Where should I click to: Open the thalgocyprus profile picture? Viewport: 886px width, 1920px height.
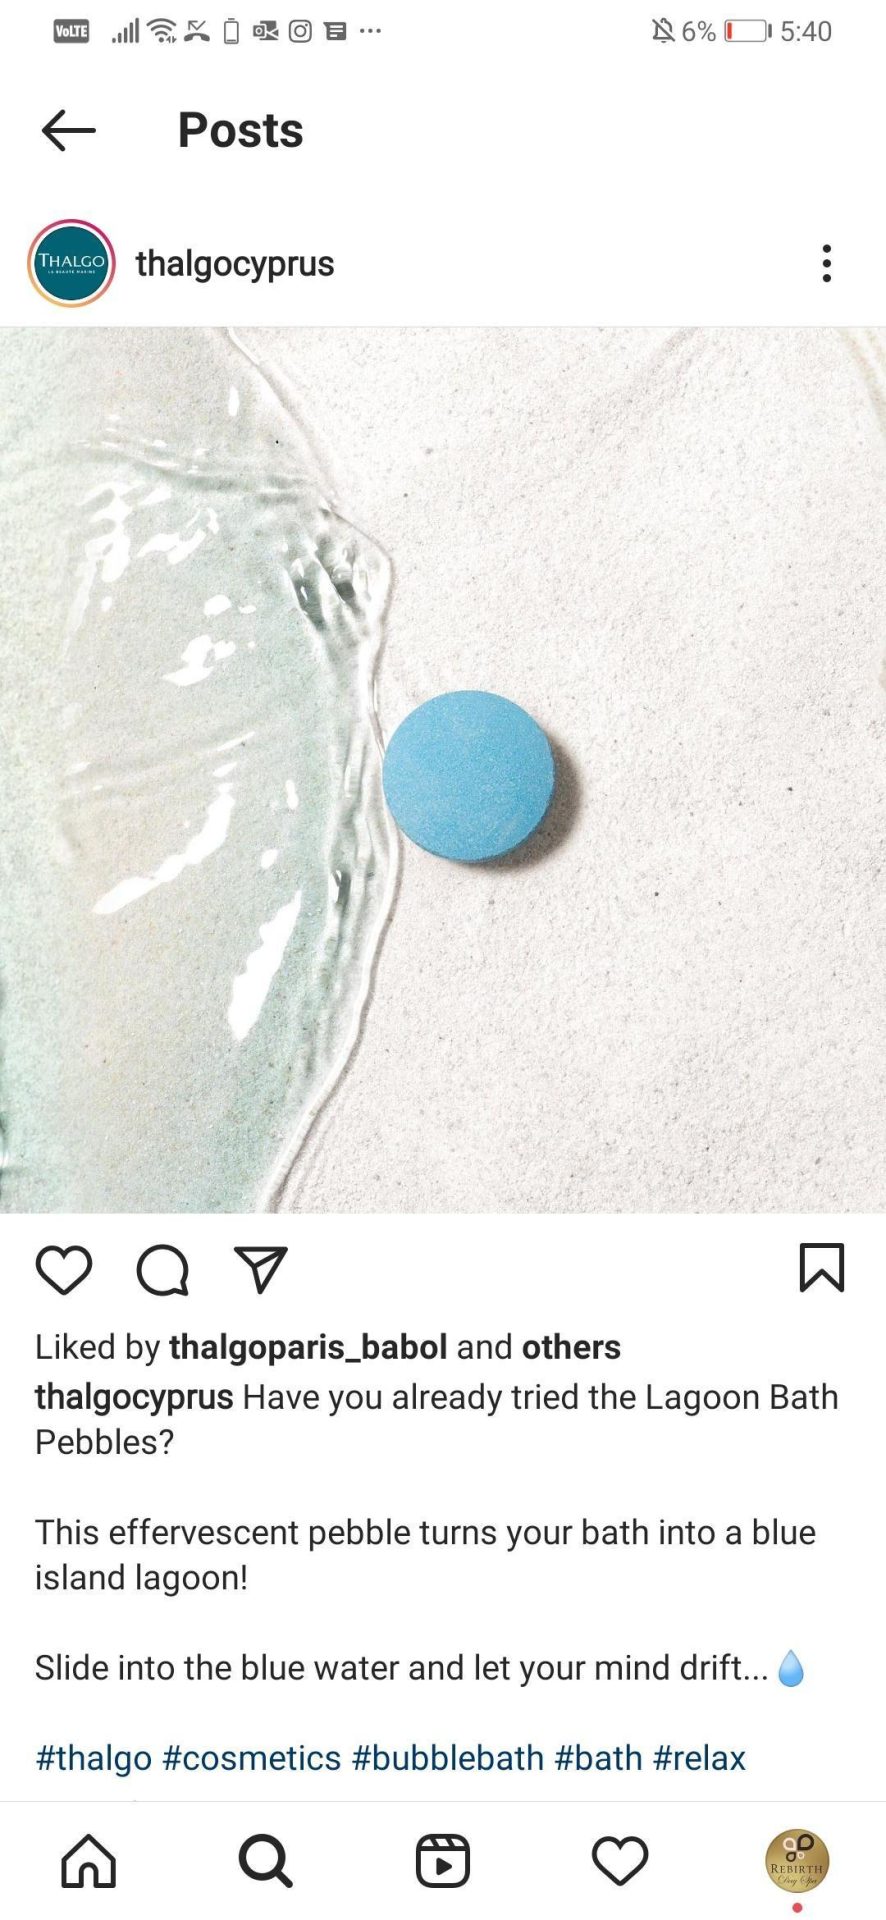point(71,263)
